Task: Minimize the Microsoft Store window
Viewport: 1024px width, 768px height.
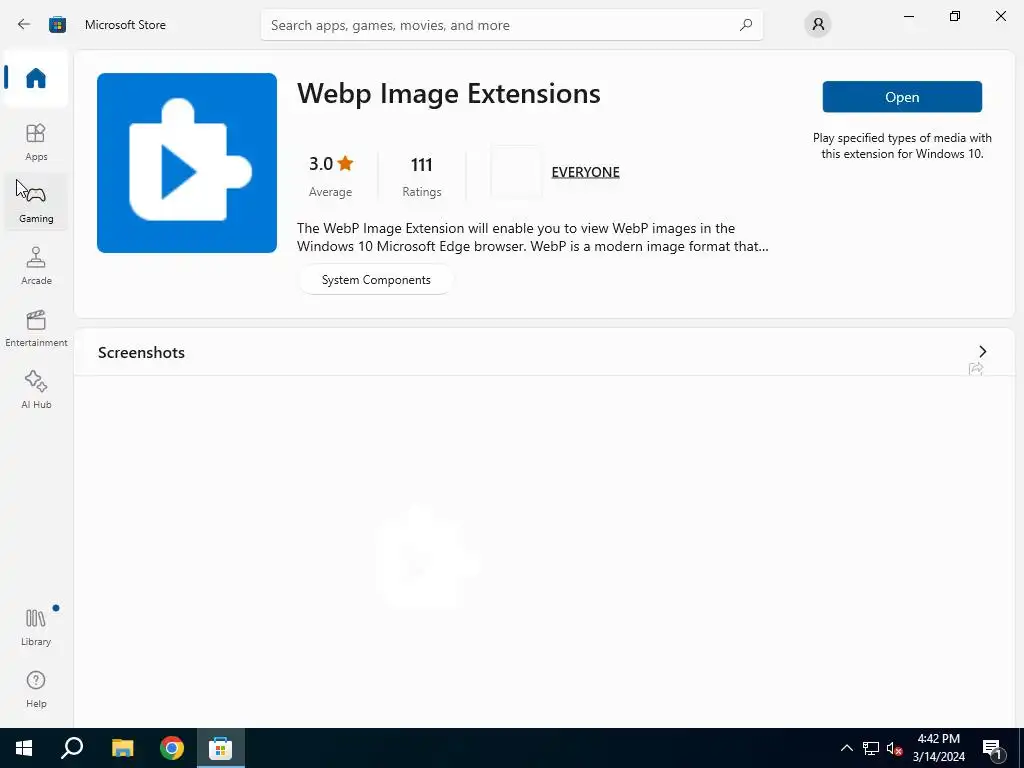Action: [908, 16]
